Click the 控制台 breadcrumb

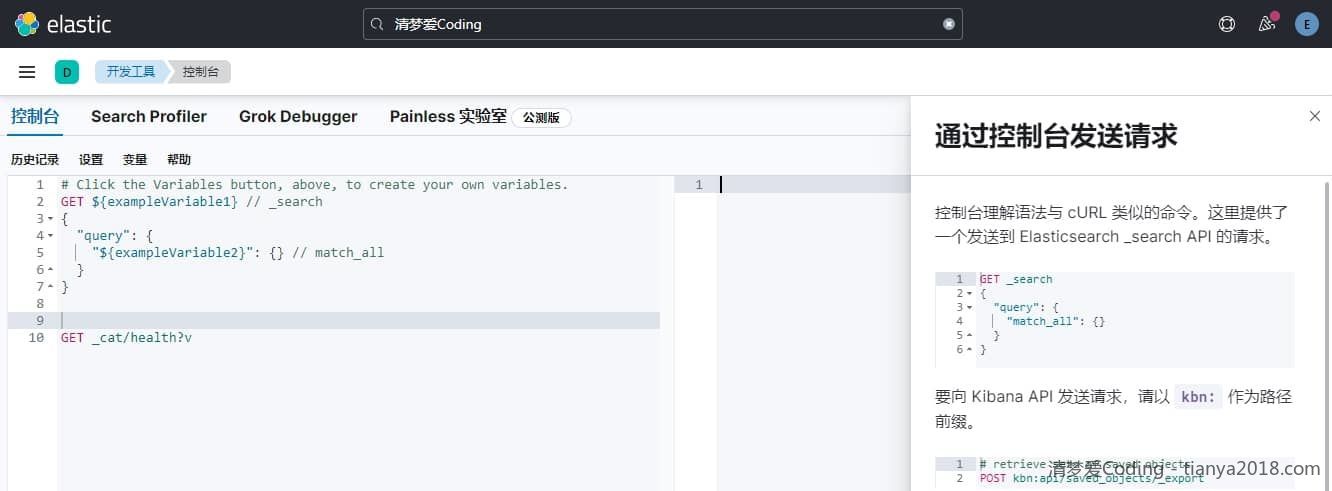tap(201, 72)
